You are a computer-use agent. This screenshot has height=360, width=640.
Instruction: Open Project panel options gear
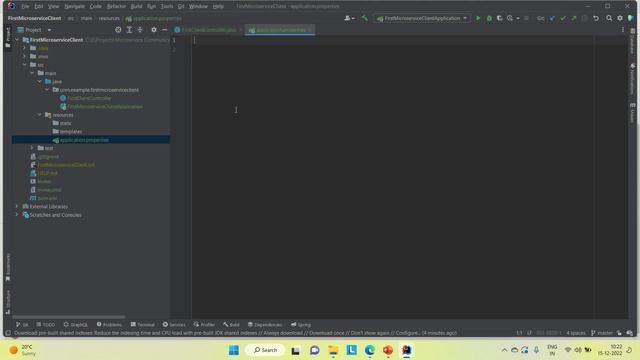pos(153,30)
